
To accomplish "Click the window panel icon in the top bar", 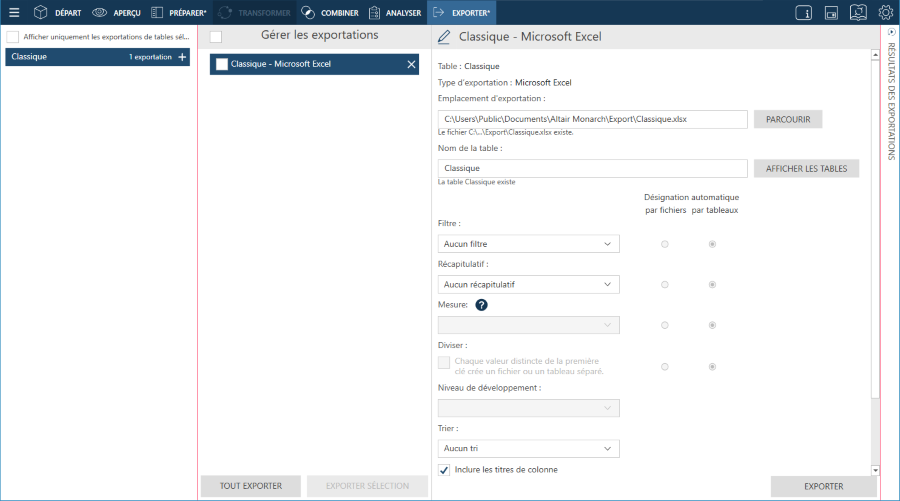I will [831, 13].
